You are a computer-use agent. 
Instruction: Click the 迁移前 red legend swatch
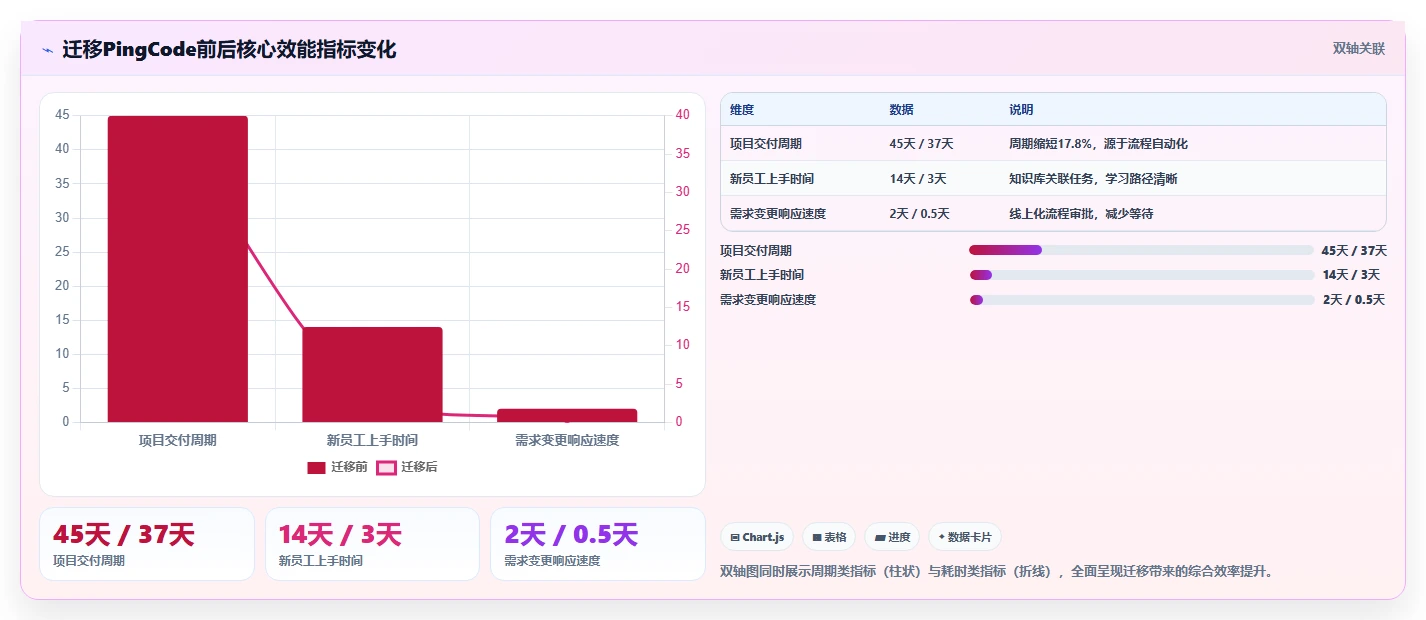click(316, 467)
